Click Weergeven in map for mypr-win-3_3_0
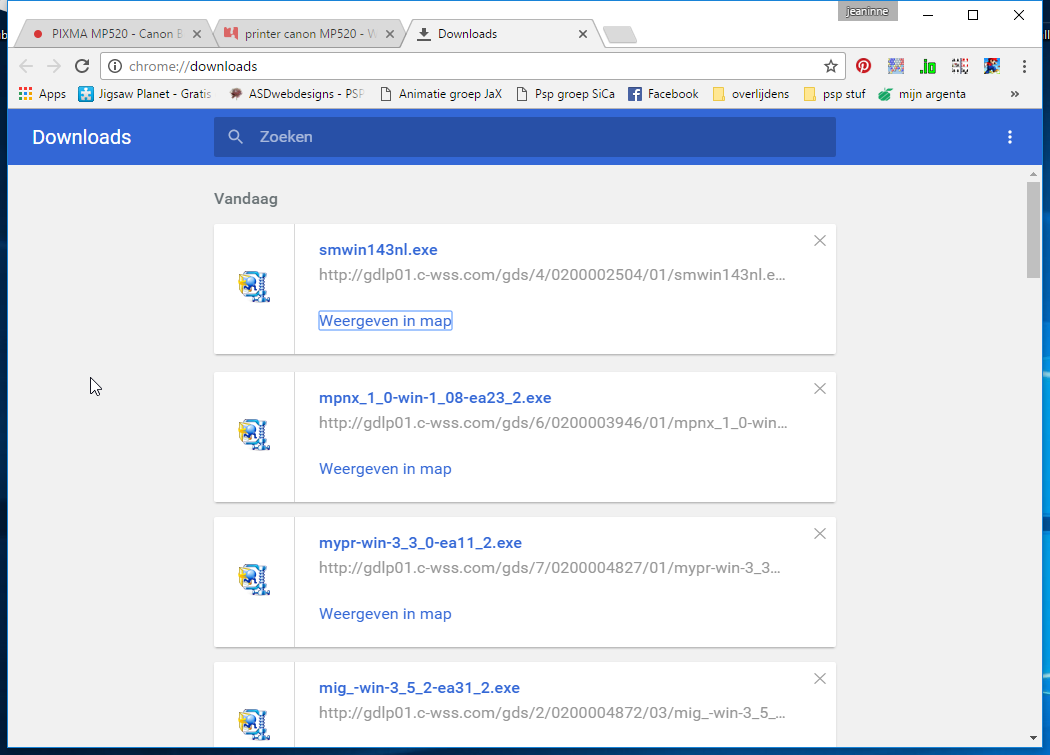Image resolution: width=1050 pixels, height=755 pixels. (x=385, y=614)
